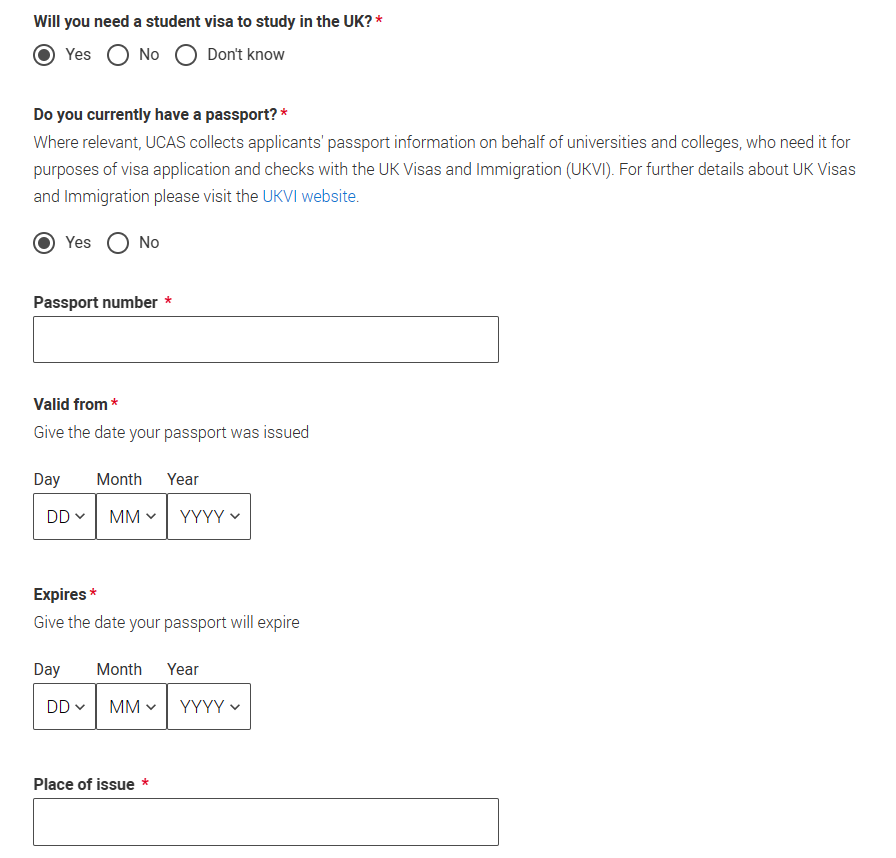Open the Valid from Month dropdown
The image size is (896, 858).
point(131,517)
